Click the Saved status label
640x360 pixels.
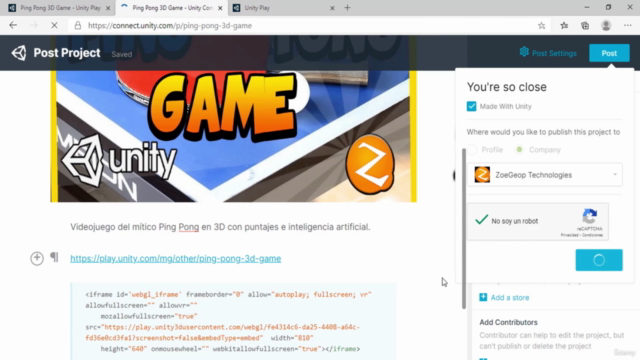122,54
